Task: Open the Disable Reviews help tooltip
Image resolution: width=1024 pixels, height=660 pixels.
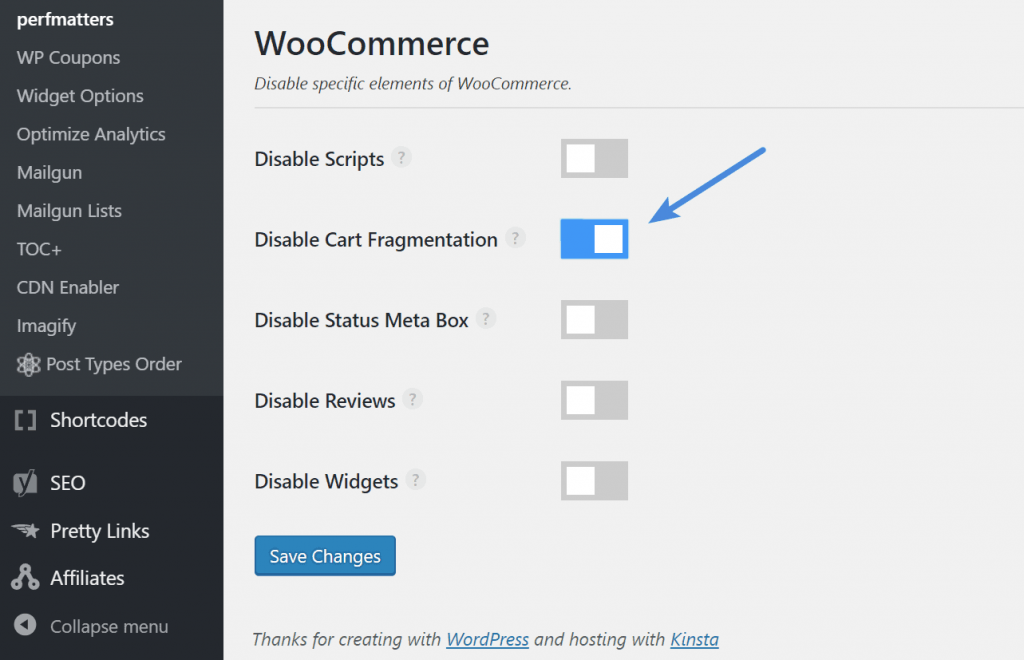Action: pos(413,398)
